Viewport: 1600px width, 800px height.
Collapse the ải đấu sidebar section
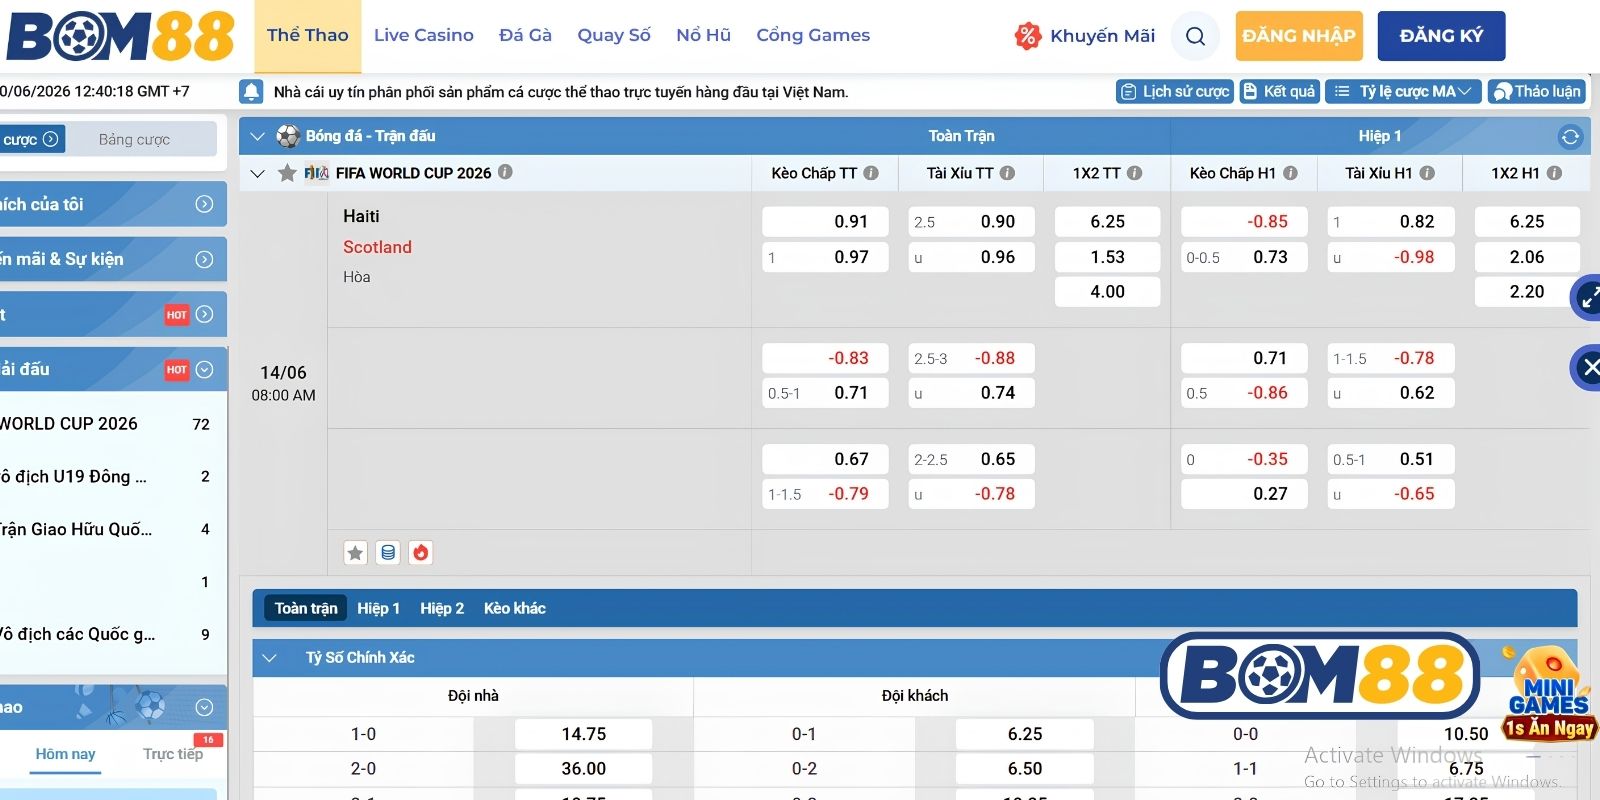tap(204, 369)
